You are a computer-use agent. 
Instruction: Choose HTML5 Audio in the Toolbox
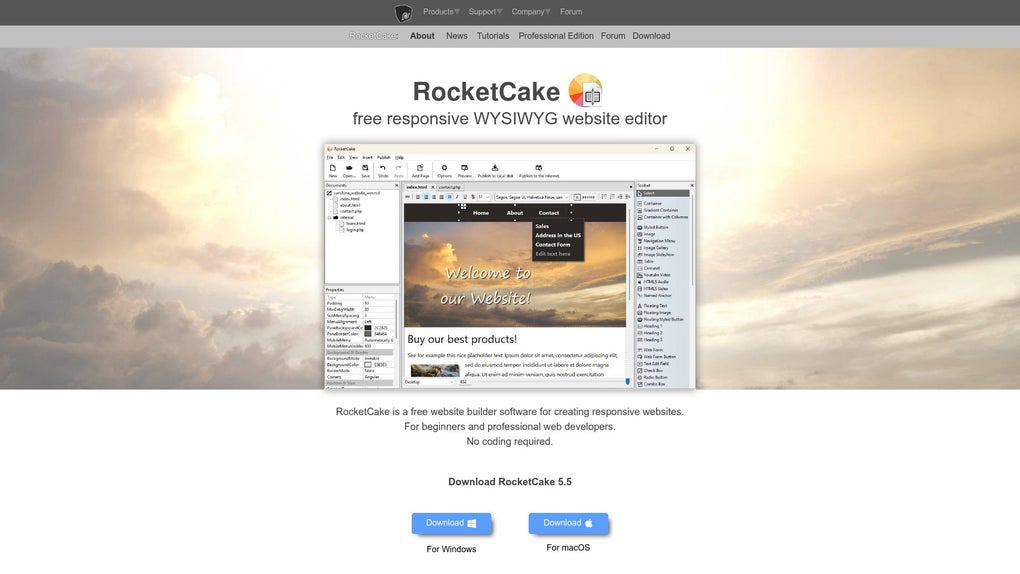click(x=654, y=282)
